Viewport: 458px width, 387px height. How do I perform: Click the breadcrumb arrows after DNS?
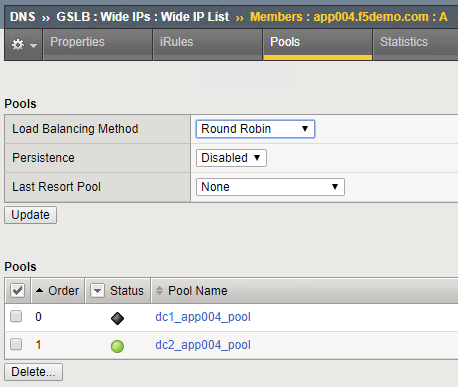[x=46, y=18]
